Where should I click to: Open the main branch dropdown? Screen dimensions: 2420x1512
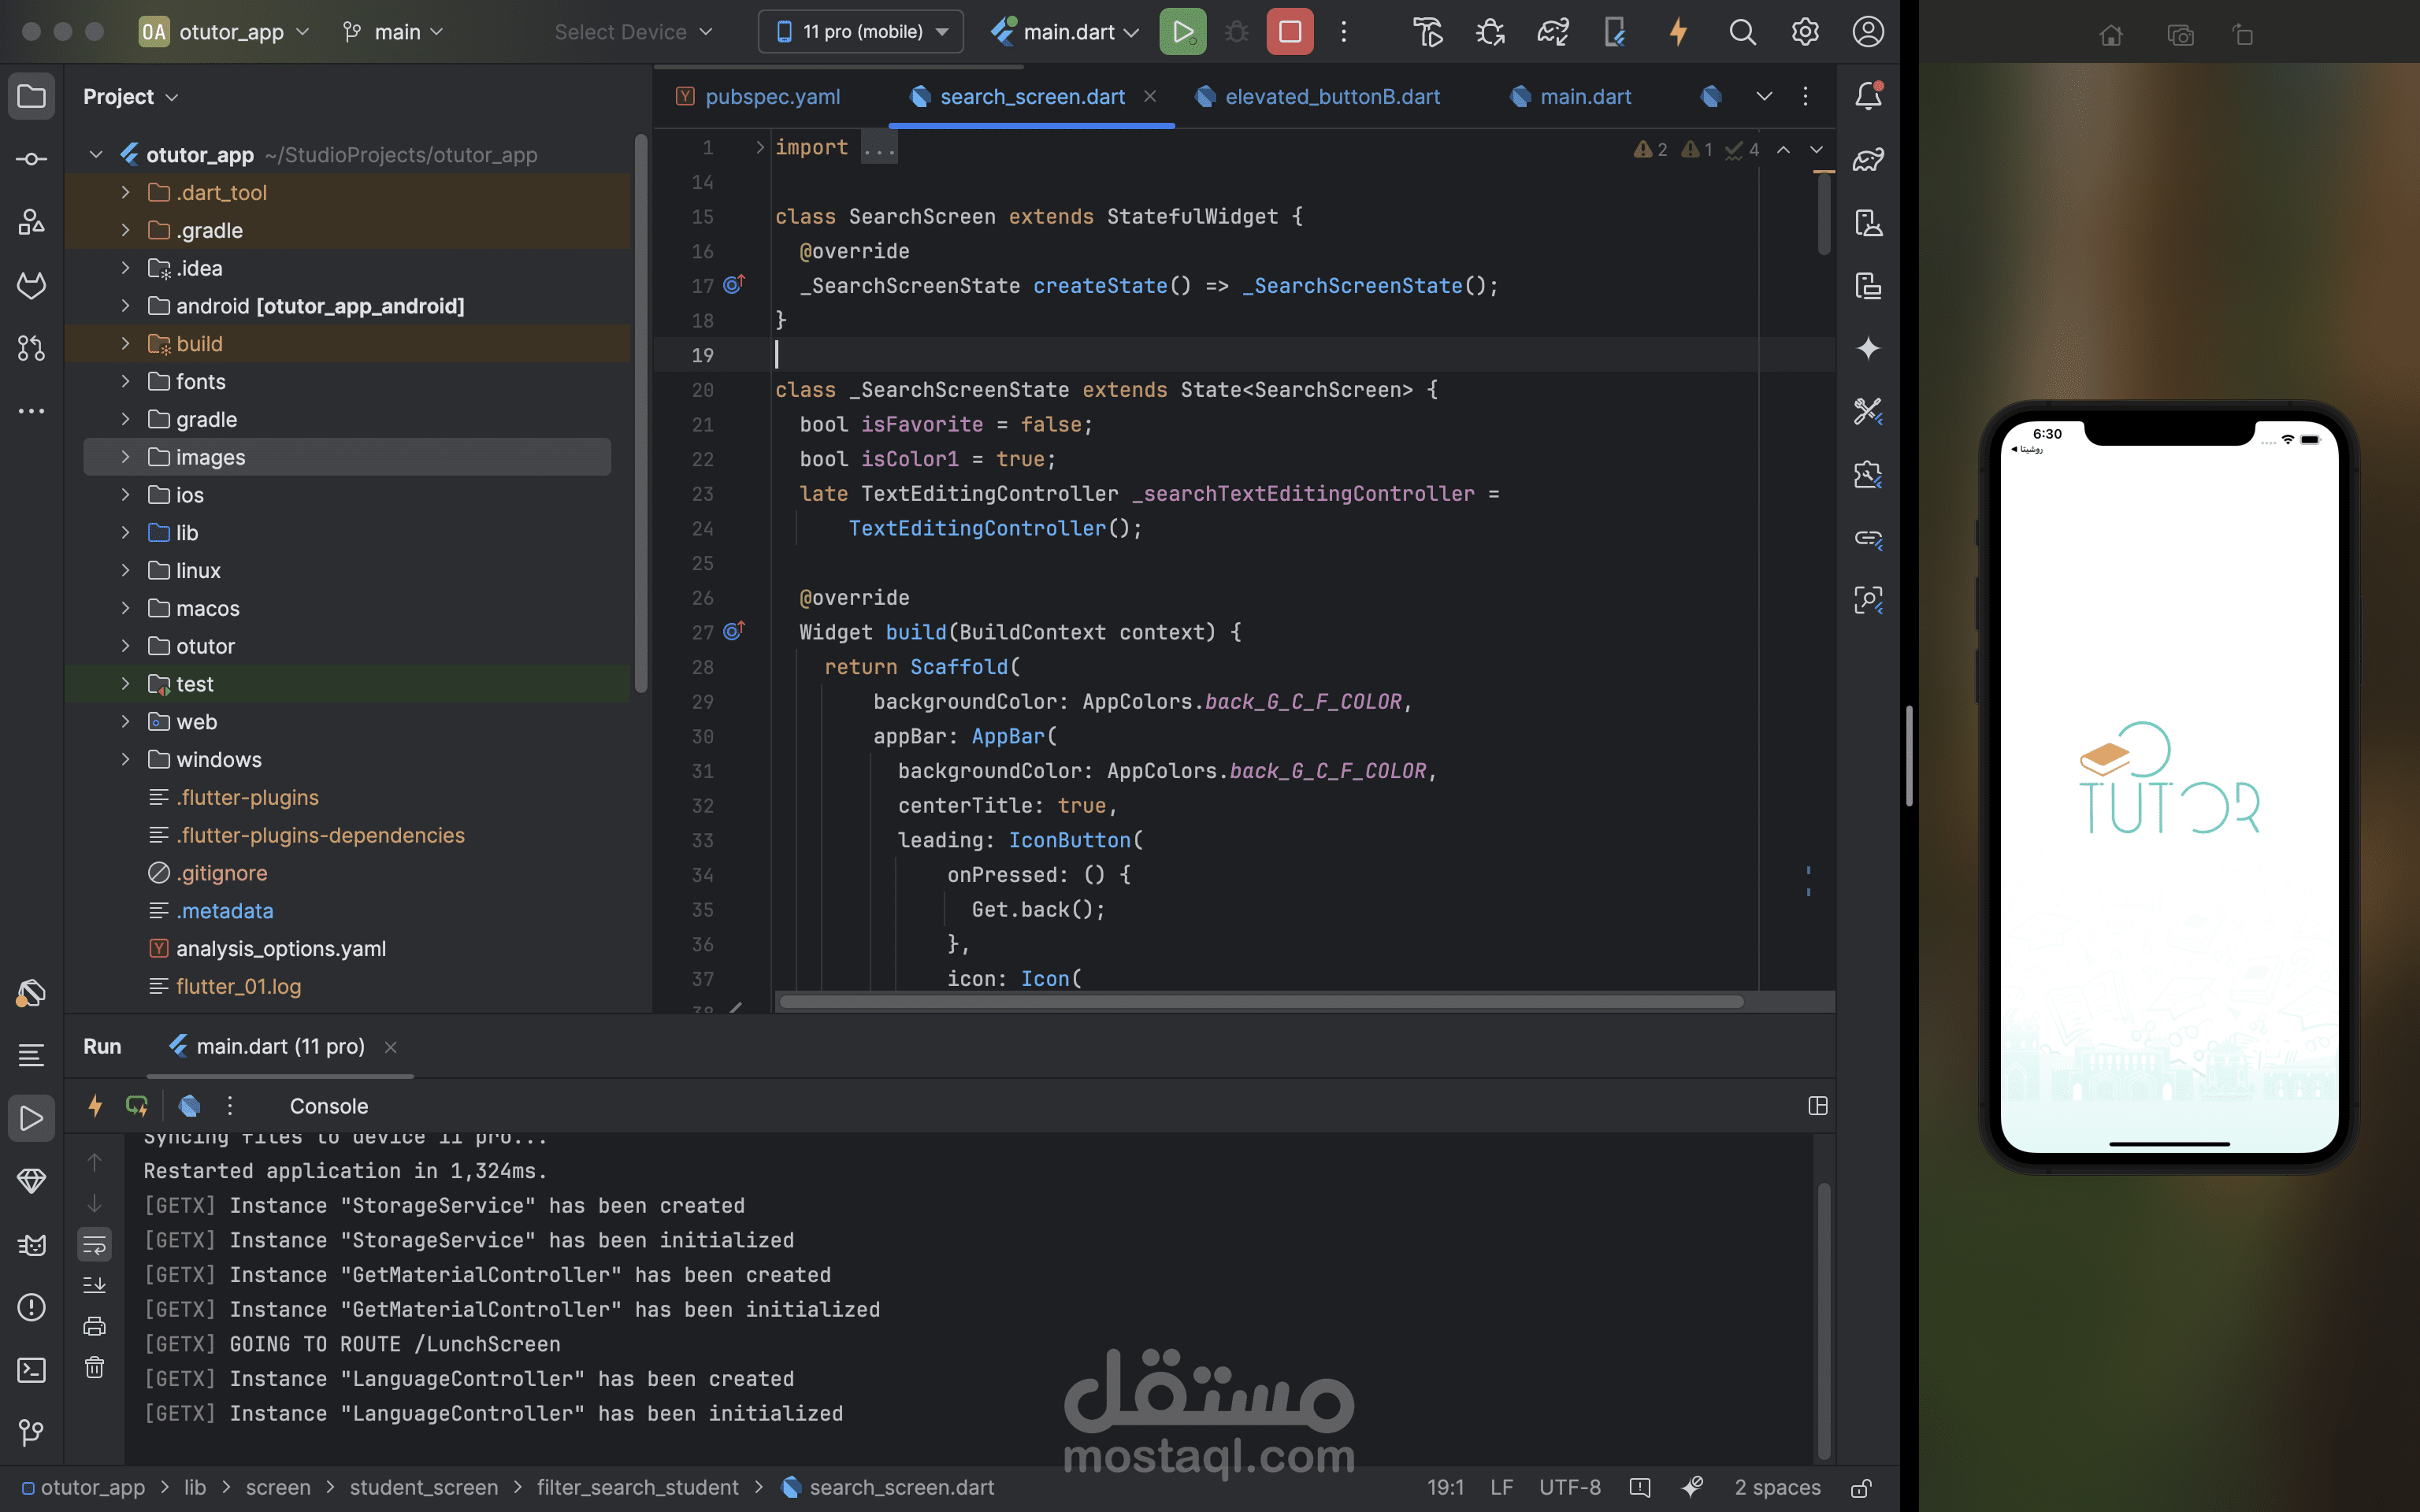[x=394, y=32]
